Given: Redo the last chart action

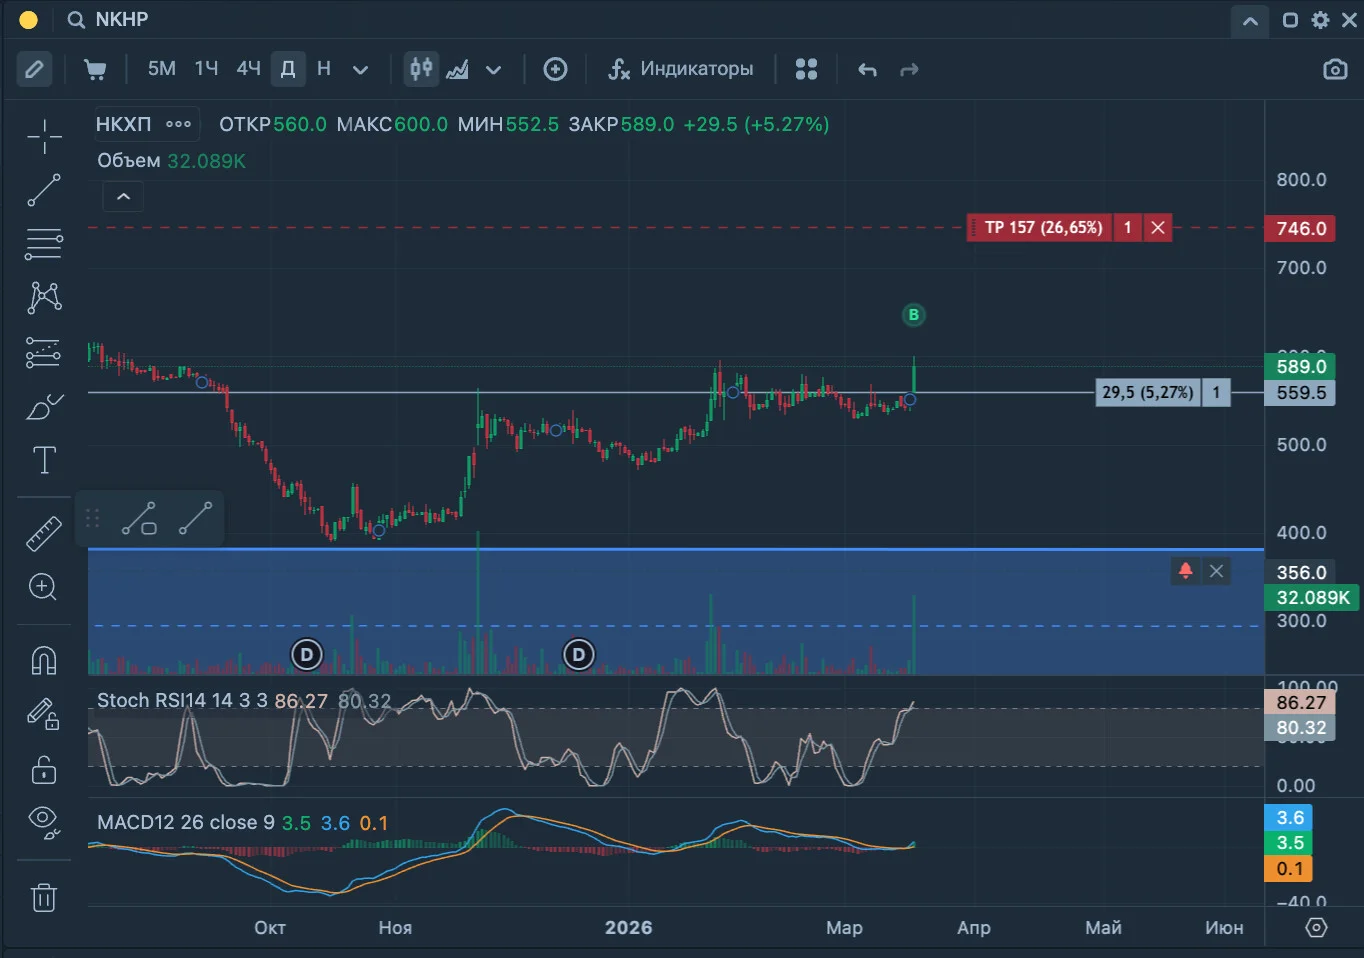Looking at the screenshot, I should [909, 69].
